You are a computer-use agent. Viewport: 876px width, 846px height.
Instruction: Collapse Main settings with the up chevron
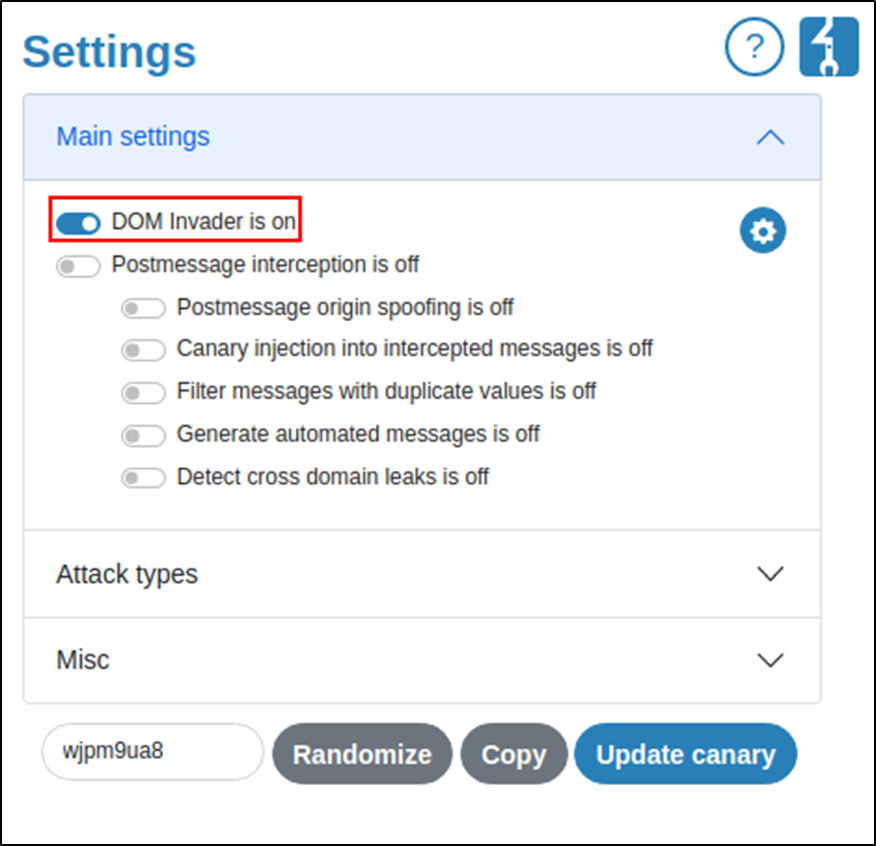[770, 138]
